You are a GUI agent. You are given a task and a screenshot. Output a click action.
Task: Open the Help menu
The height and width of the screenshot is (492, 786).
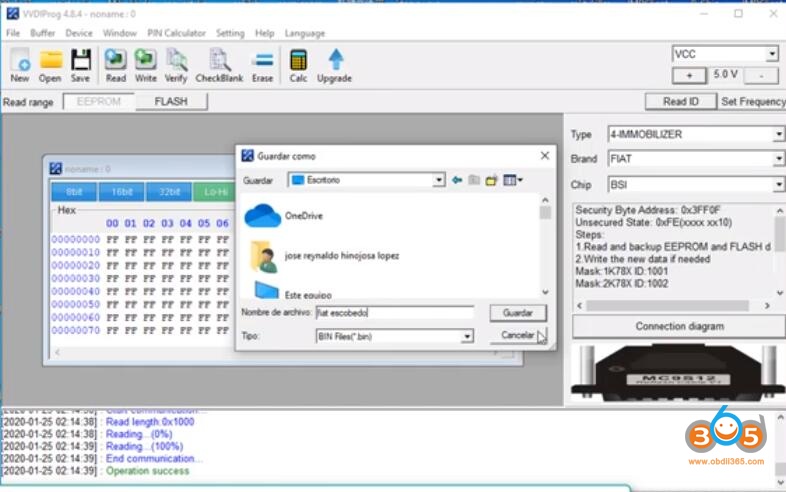coord(265,33)
